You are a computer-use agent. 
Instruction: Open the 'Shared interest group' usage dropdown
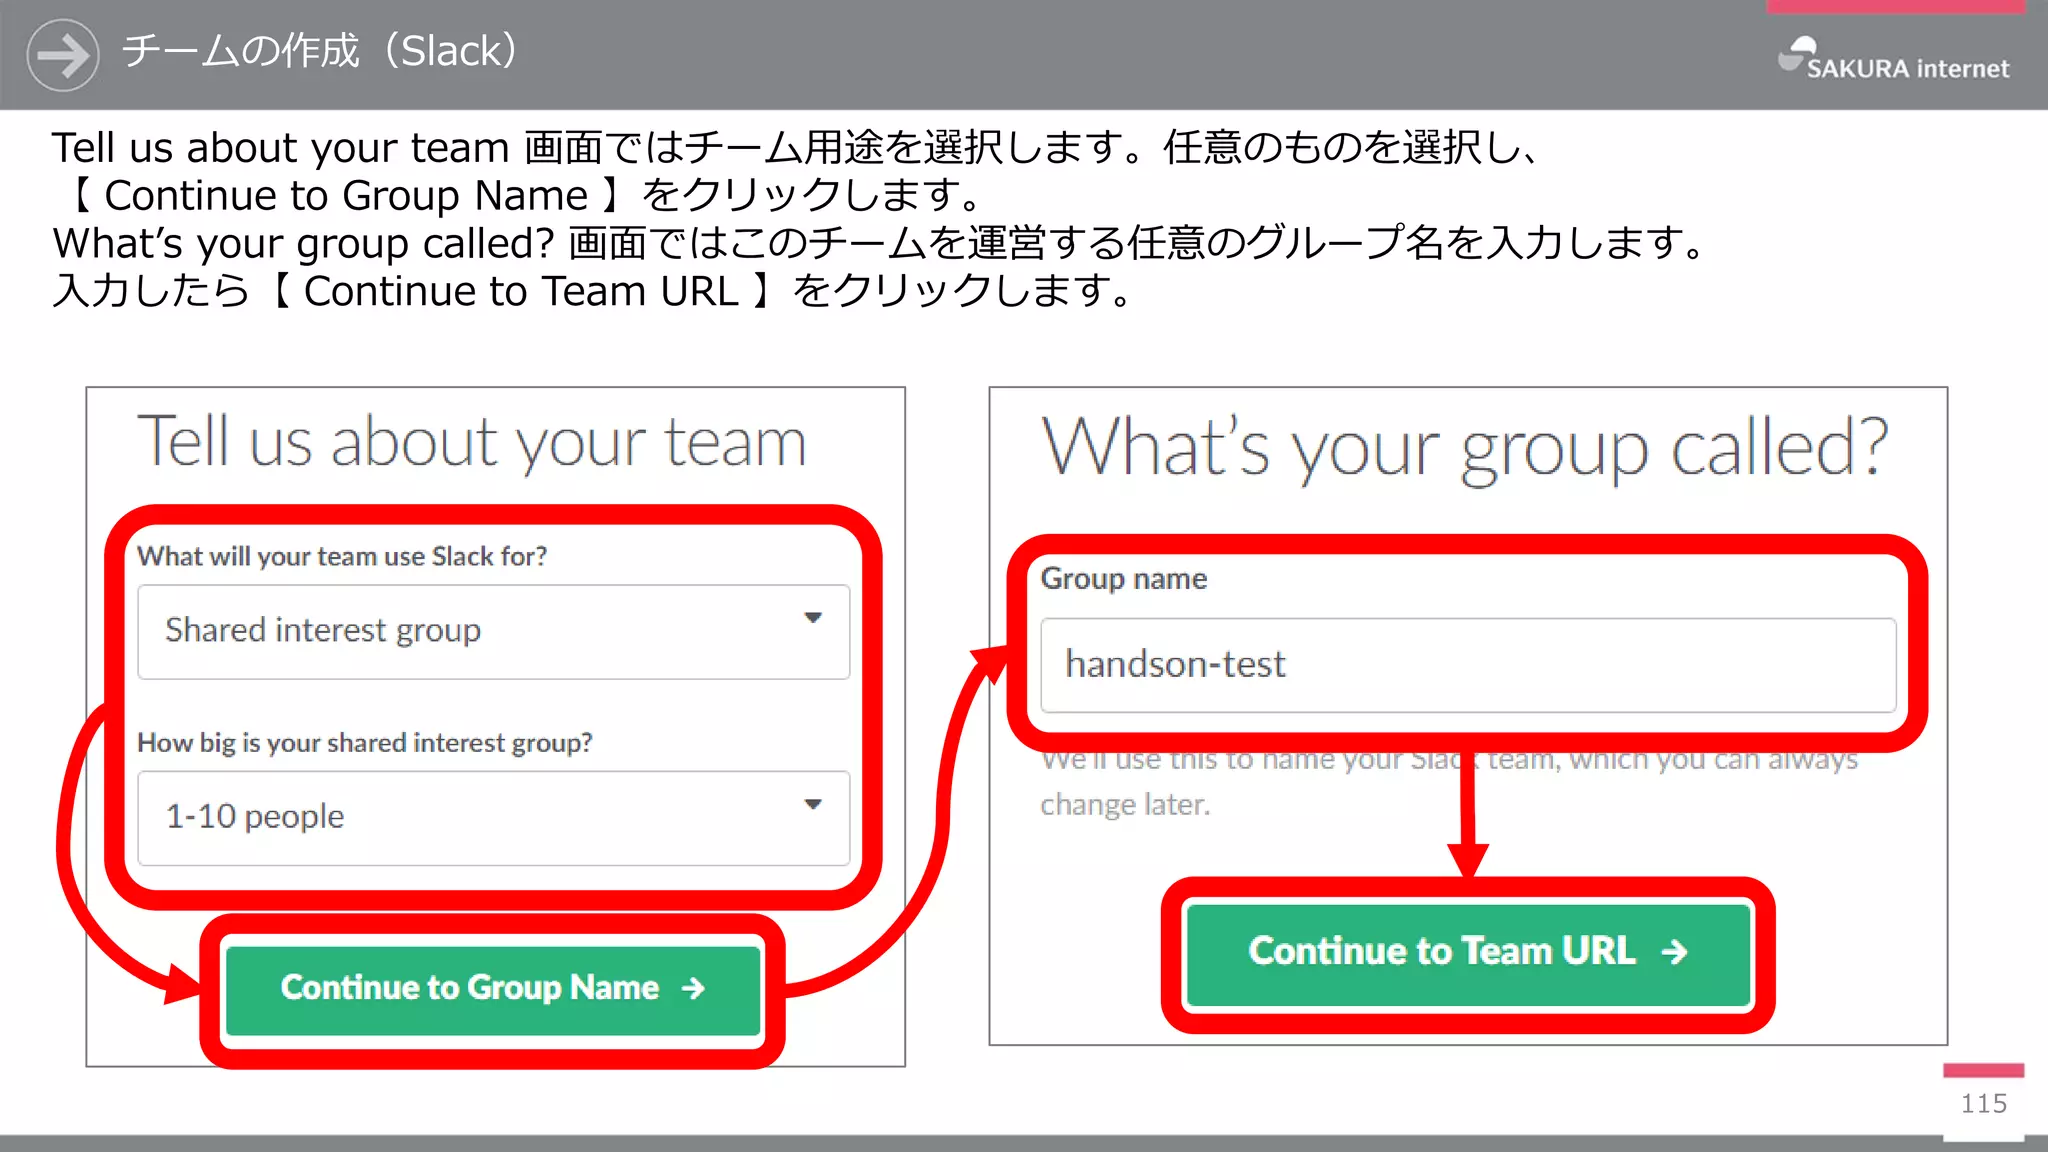tap(493, 632)
